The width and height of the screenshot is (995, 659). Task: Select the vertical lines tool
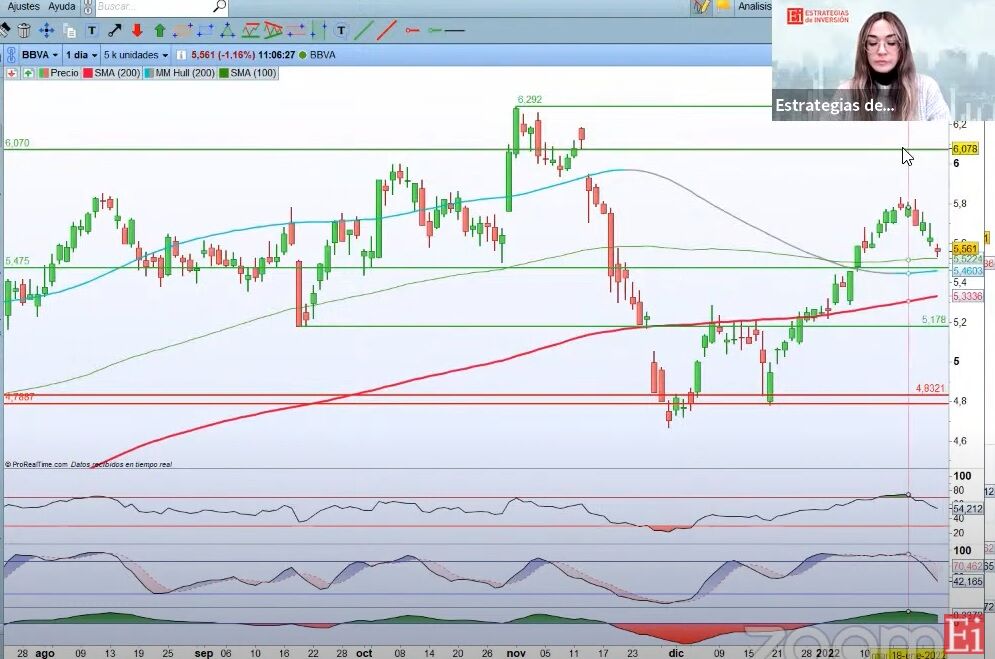(x=319, y=30)
